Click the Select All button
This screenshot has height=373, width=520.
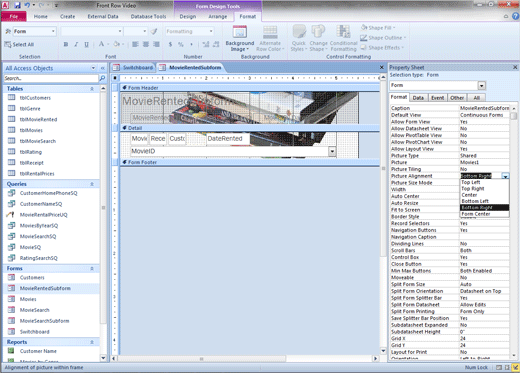tap(19, 44)
